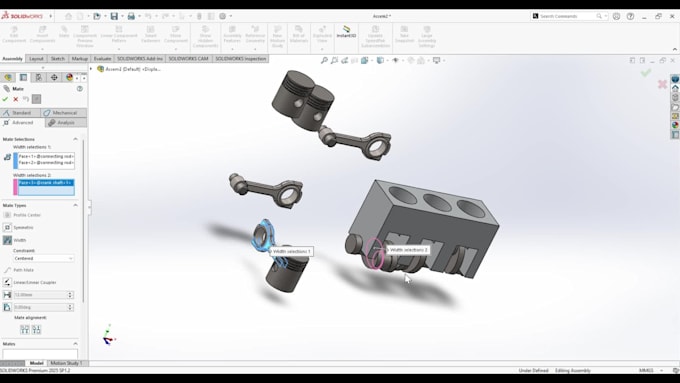The height and width of the screenshot is (383, 680).
Task: Expand the Assem2 tree flyout arrow
Action: (91, 69)
